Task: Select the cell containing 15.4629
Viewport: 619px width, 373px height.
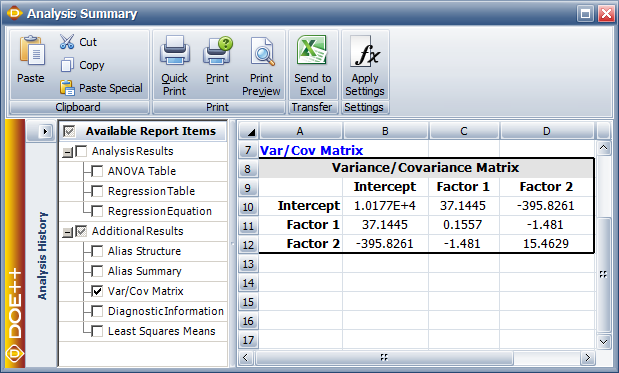Action: pos(546,244)
